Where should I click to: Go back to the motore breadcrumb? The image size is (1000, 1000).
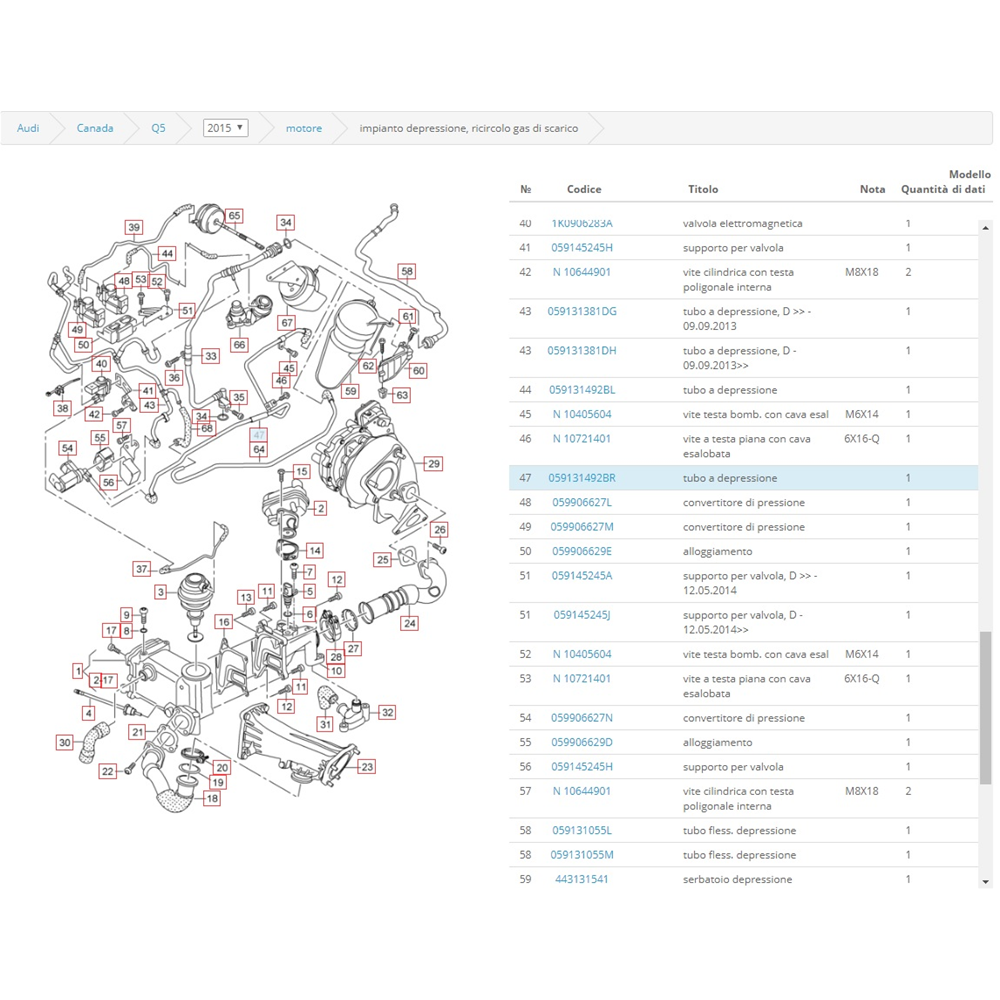(x=304, y=128)
